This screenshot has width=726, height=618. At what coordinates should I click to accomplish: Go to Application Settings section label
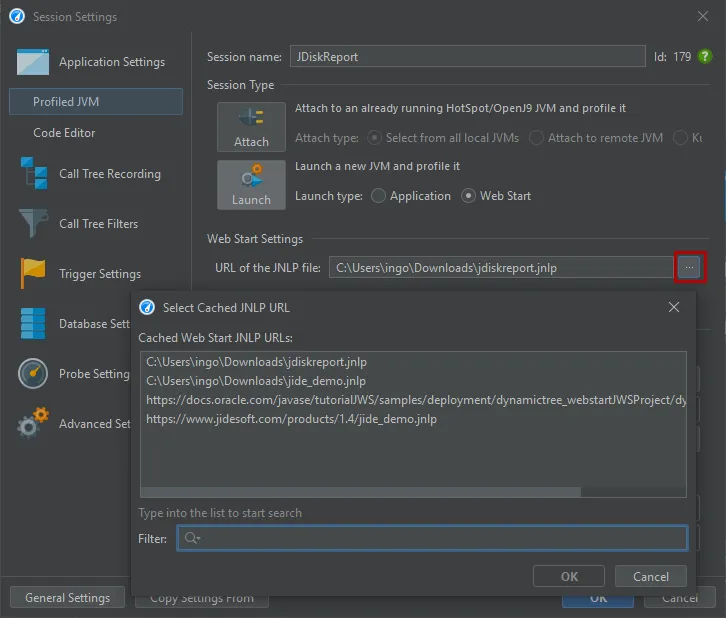112,62
